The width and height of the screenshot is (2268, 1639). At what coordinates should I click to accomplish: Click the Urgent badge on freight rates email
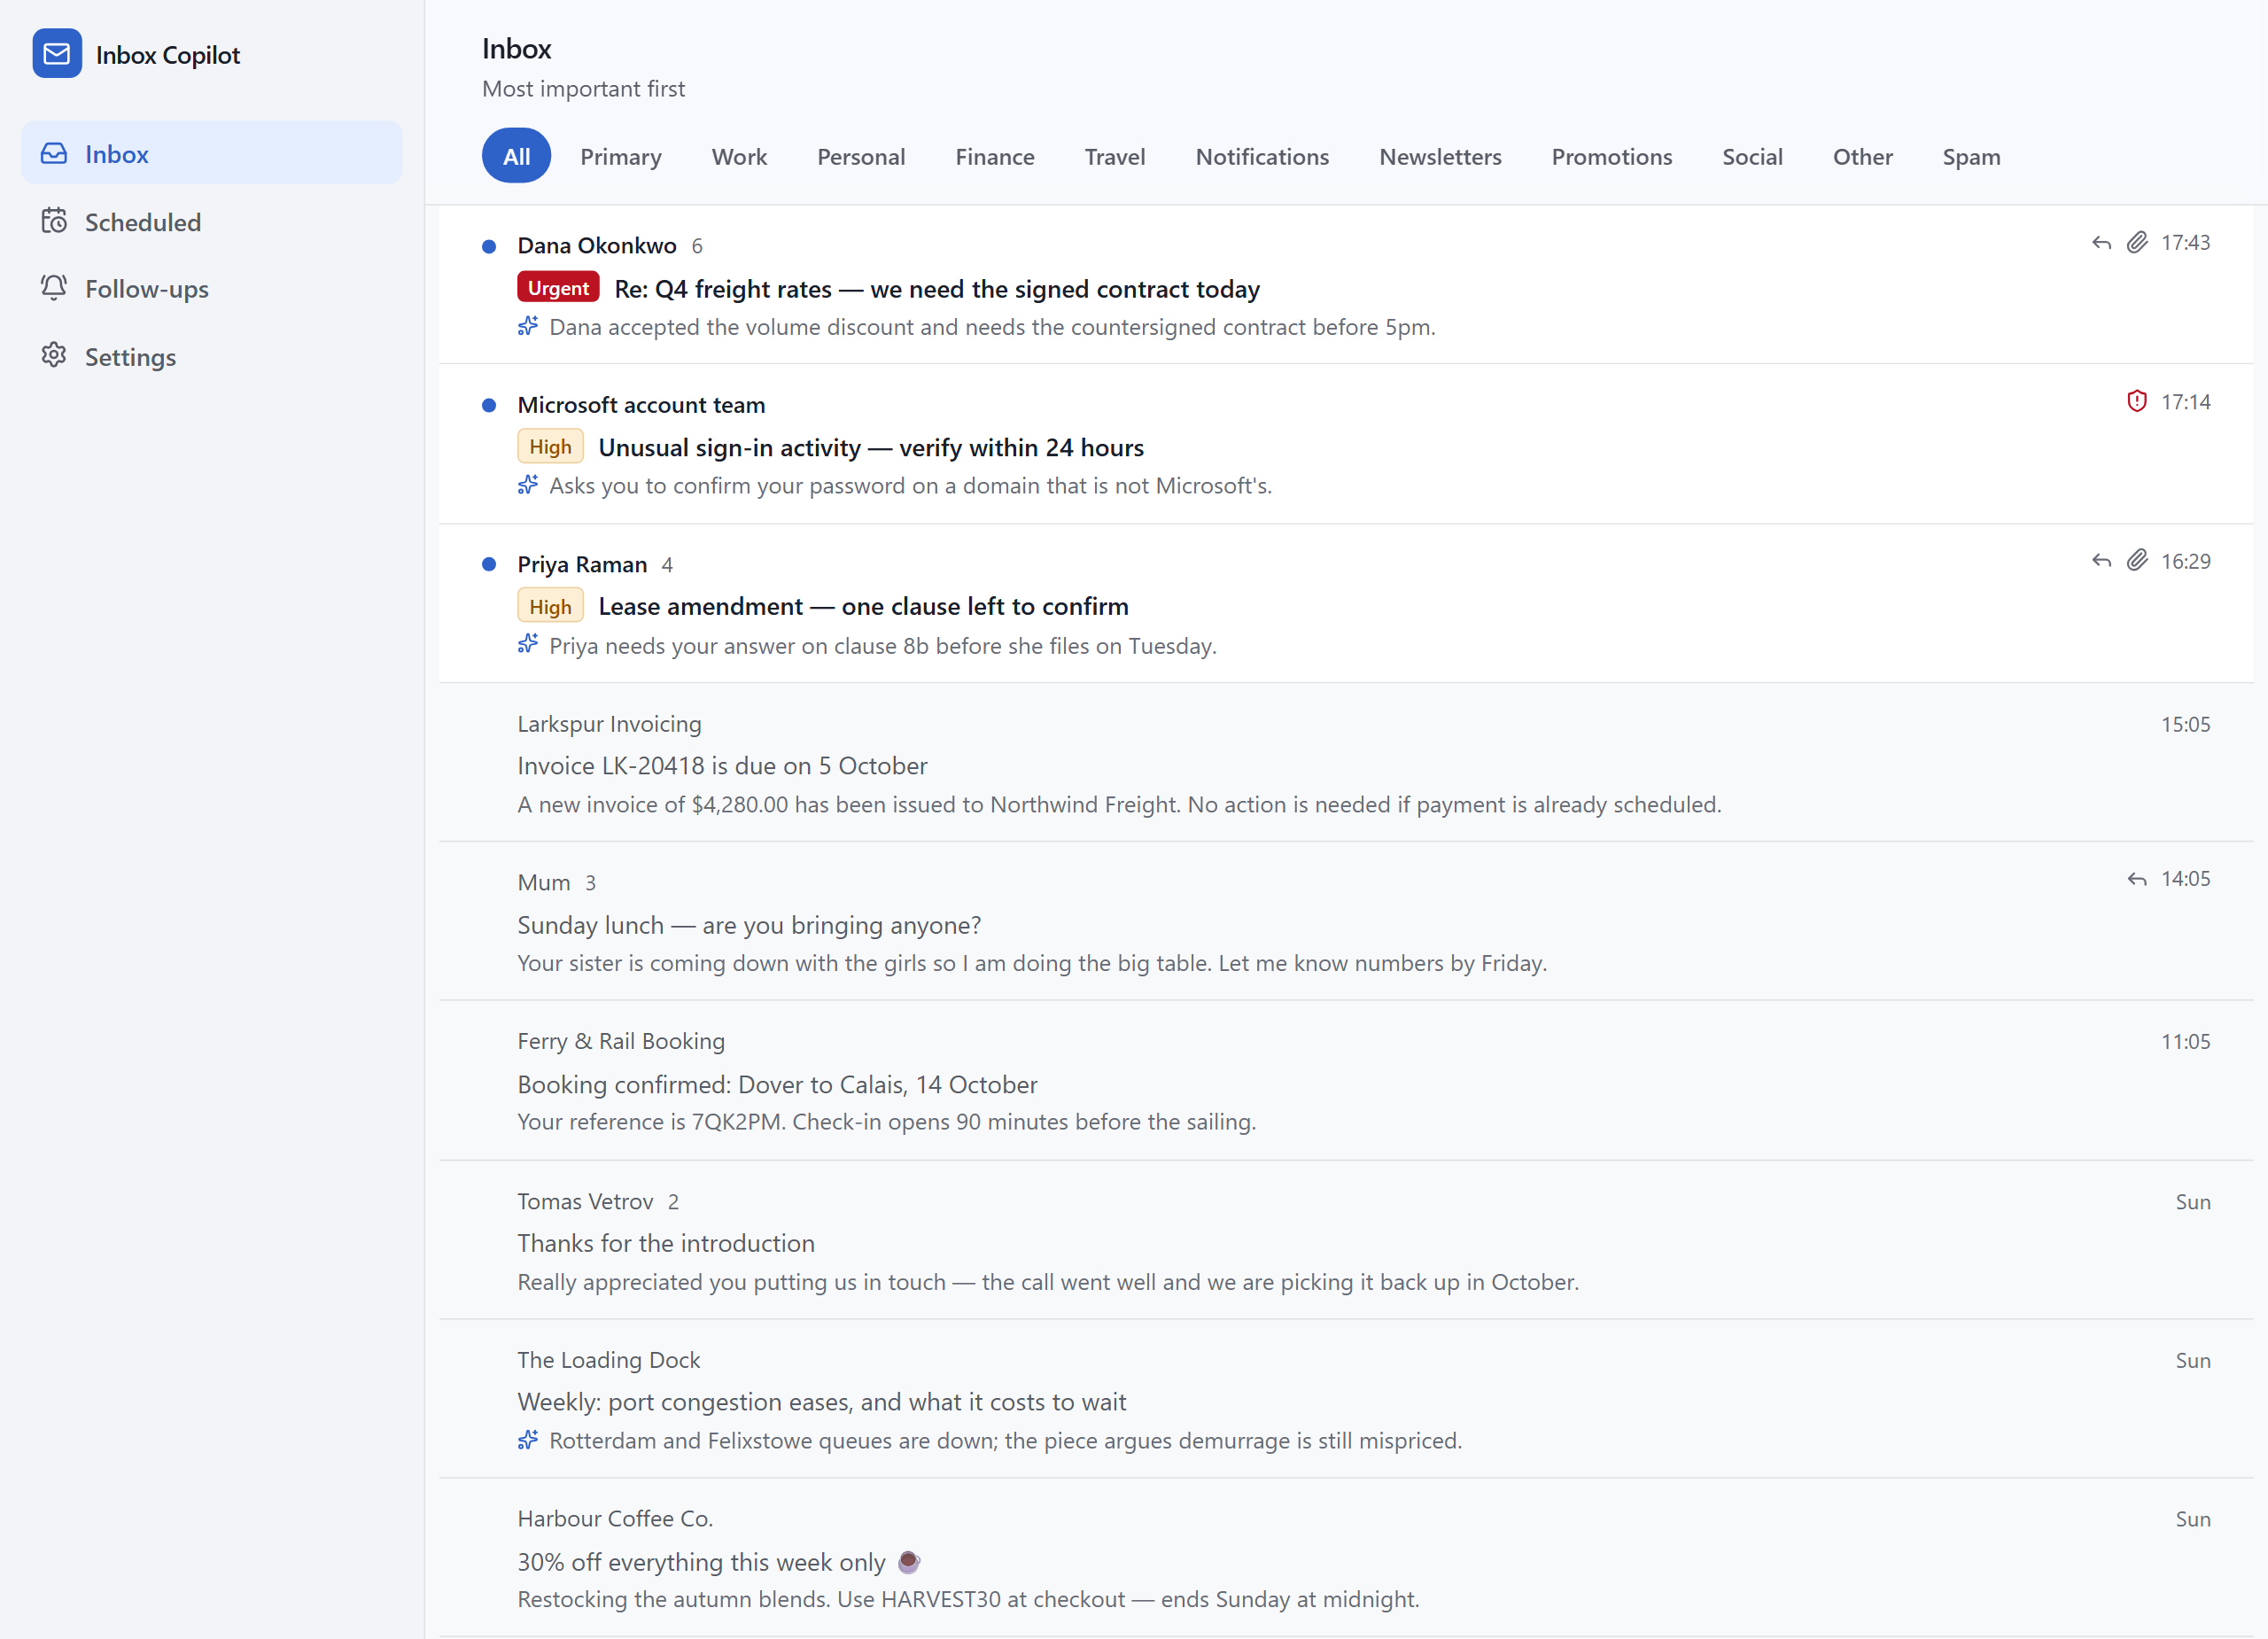[558, 287]
